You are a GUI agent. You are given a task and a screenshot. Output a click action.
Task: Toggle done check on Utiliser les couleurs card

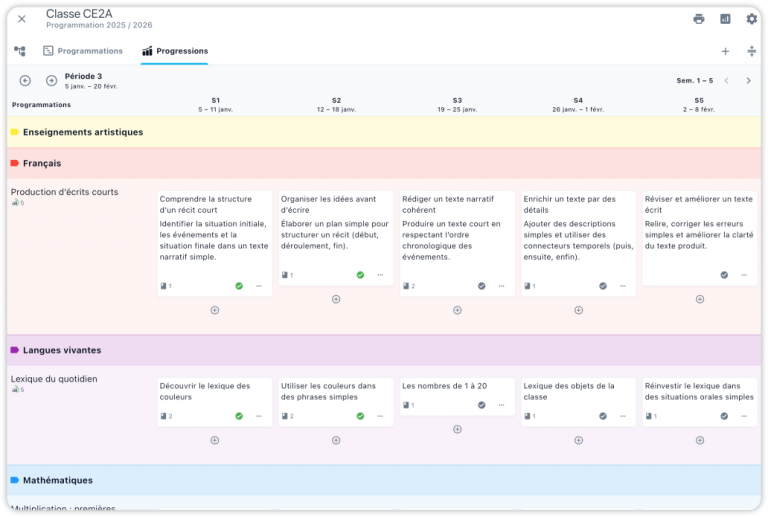[x=360, y=417]
